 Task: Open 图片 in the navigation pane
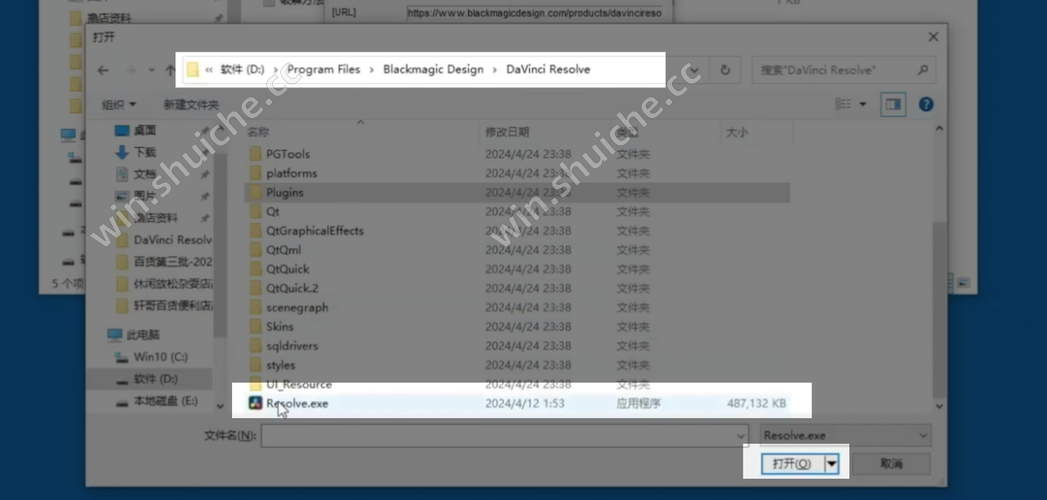[144, 196]
